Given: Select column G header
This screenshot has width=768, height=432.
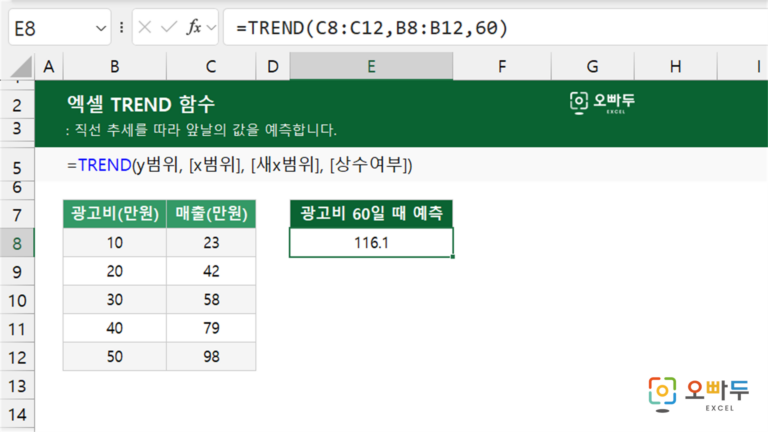Looking at the screenshot, I should pyautogui.click(x=593, y=67).
